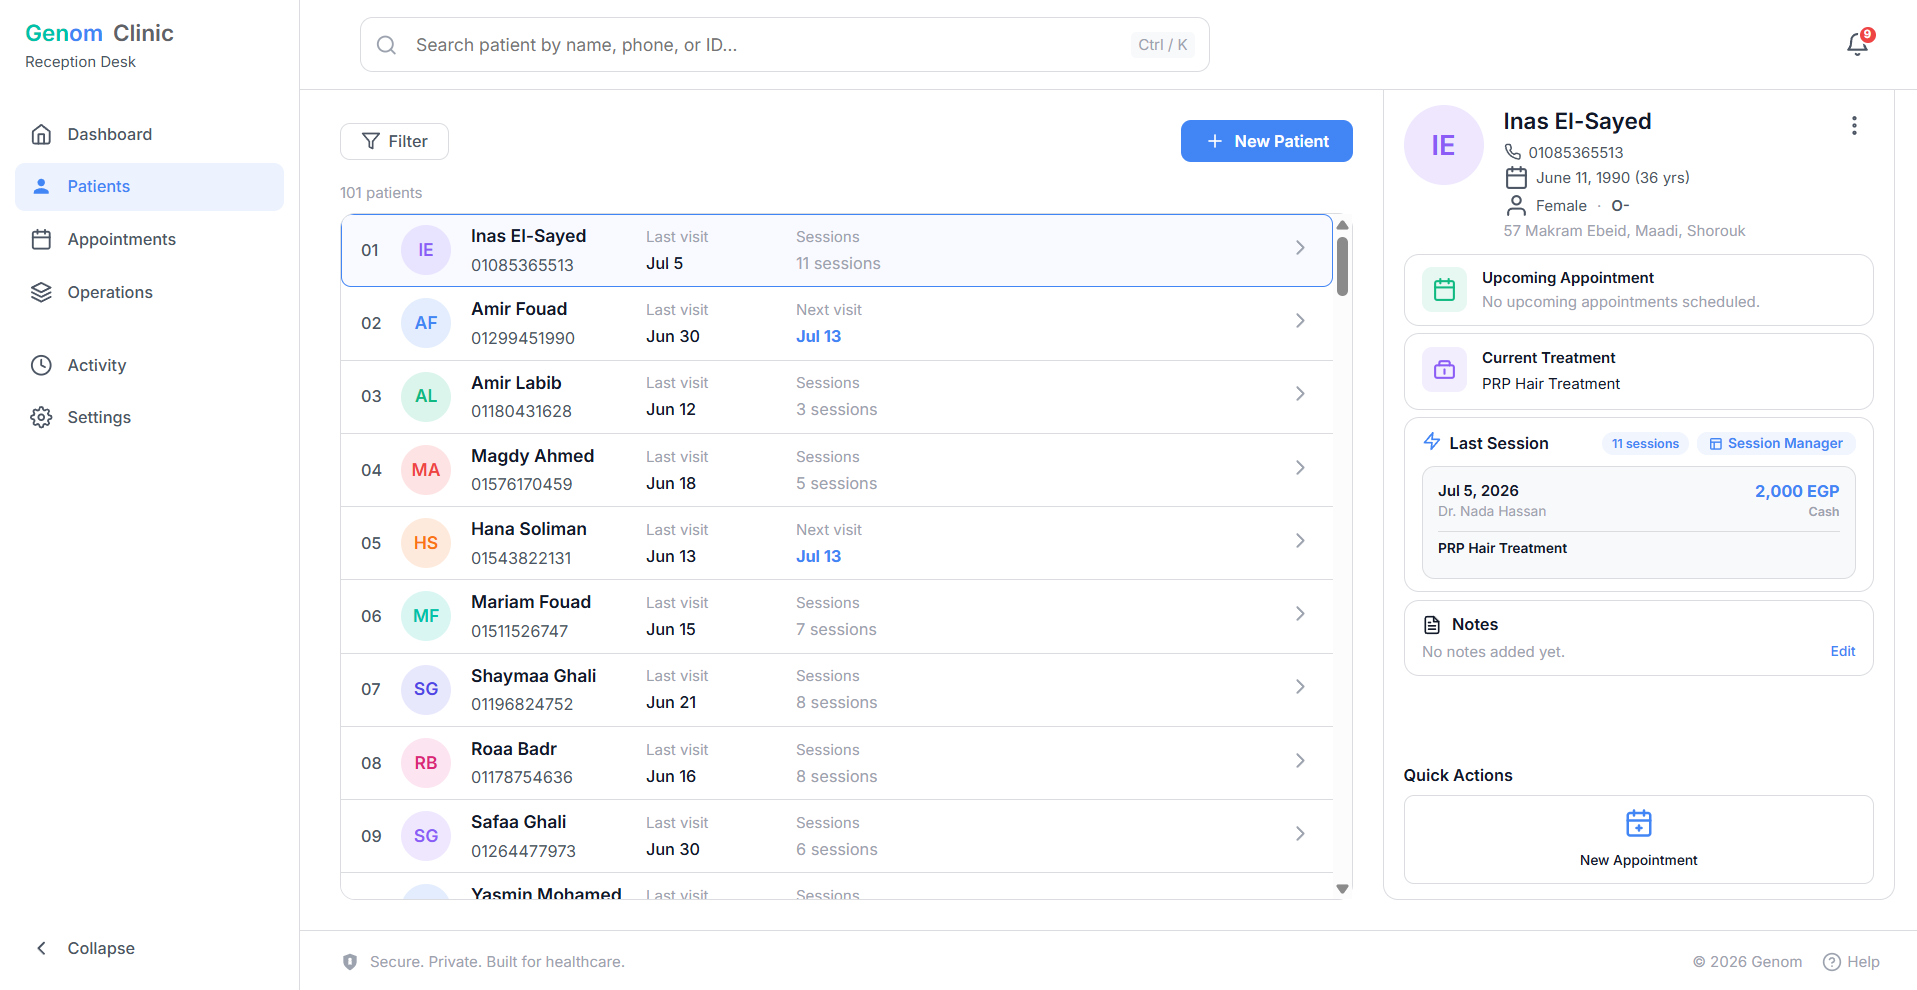Click the 11 sessions badge
Screen dimensions: 1917x990
pos(1645,443)
